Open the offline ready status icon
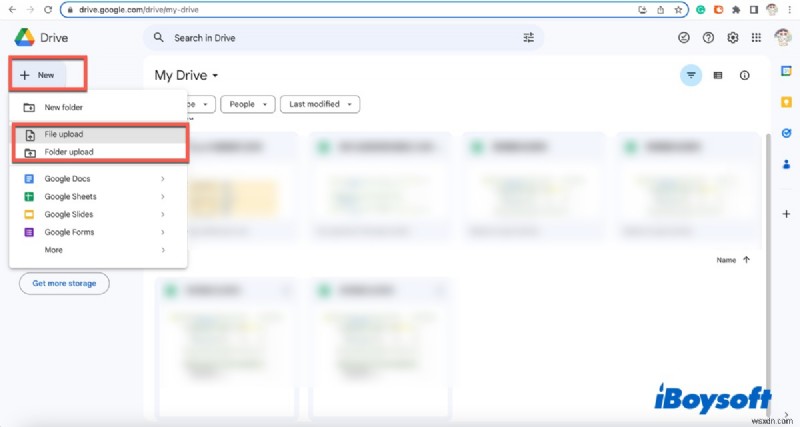800x427 pixels. tap(684, 37)
